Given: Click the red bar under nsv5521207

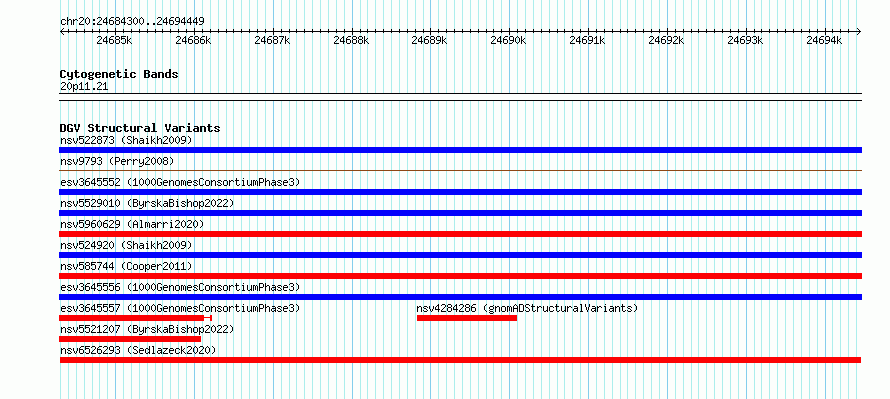Looking at the screenshot, I should coord(130,339).
